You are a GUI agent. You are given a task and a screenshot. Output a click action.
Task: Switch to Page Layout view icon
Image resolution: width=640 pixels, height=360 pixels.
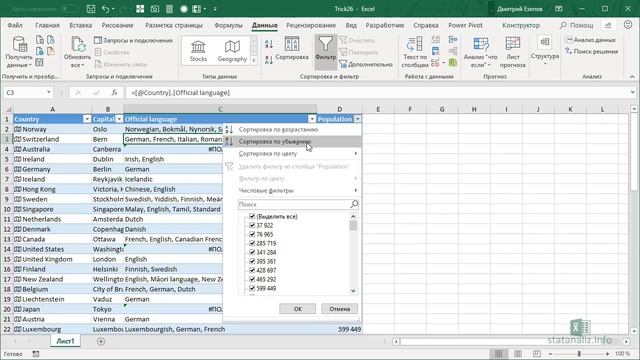pyautogui.click(x=518, y=354)
